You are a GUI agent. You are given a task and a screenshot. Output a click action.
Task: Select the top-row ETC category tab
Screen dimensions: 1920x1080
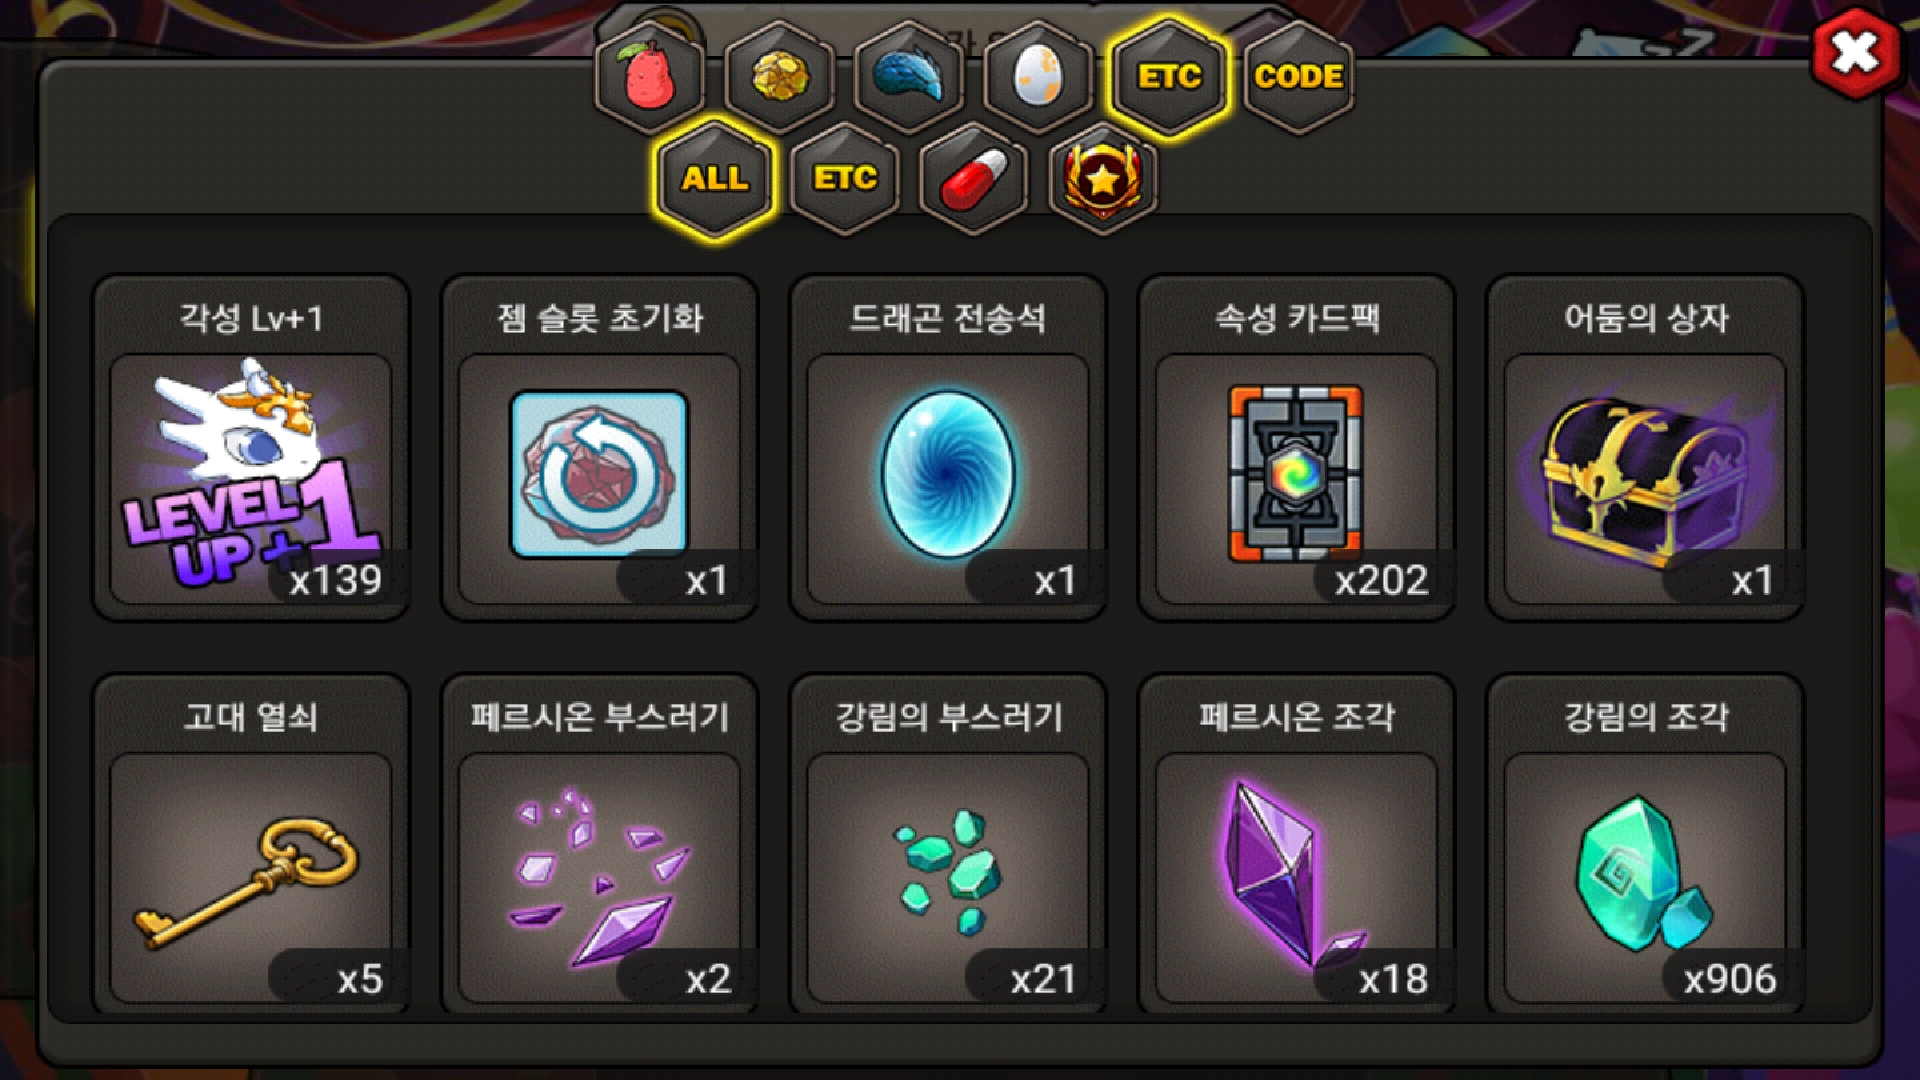tap(1168, 77)
